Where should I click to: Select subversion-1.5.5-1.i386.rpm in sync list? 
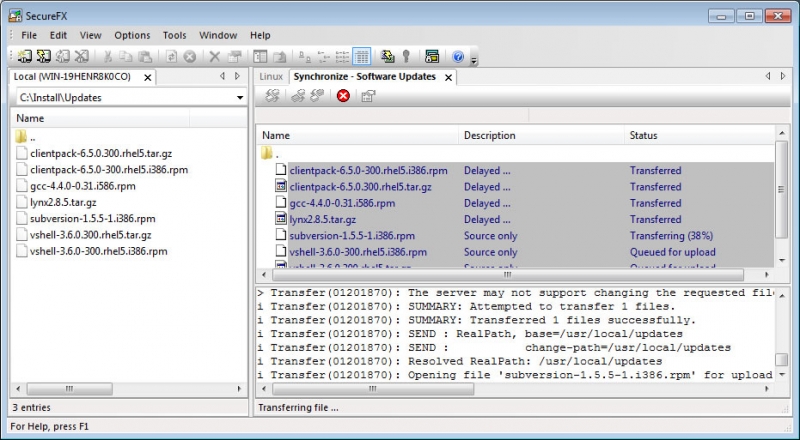(352, 236)
